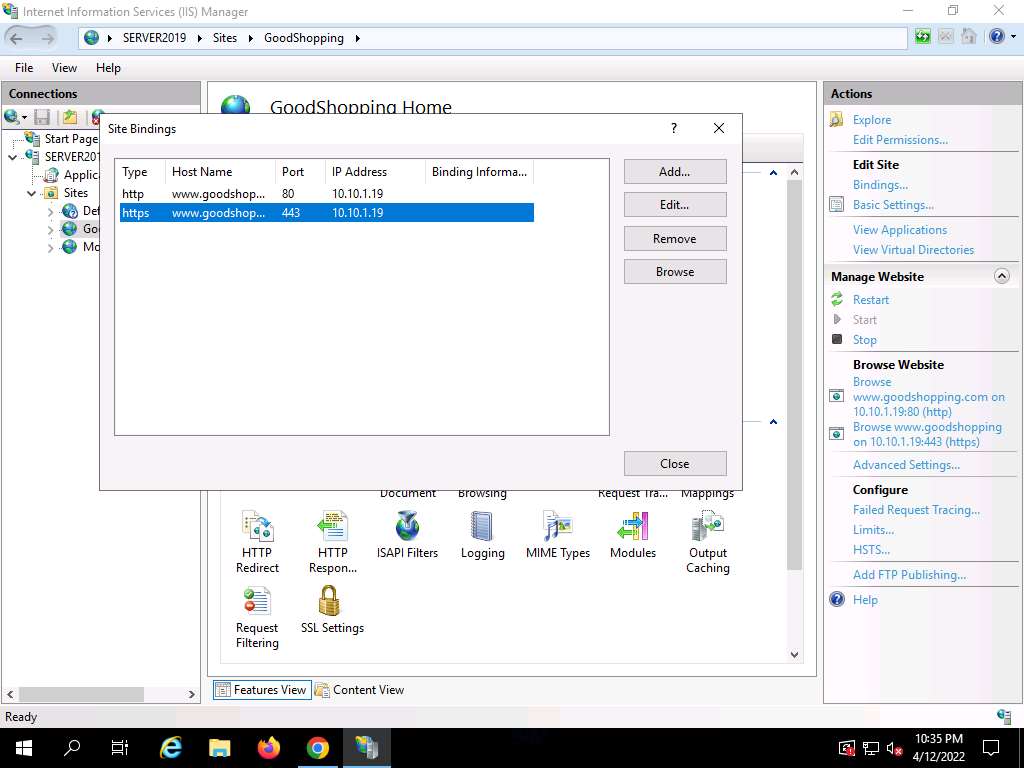The width and height of the screenshot is (1024, 768).
Task: Launch Firefox from the taskbar
Action: point(268,748)
